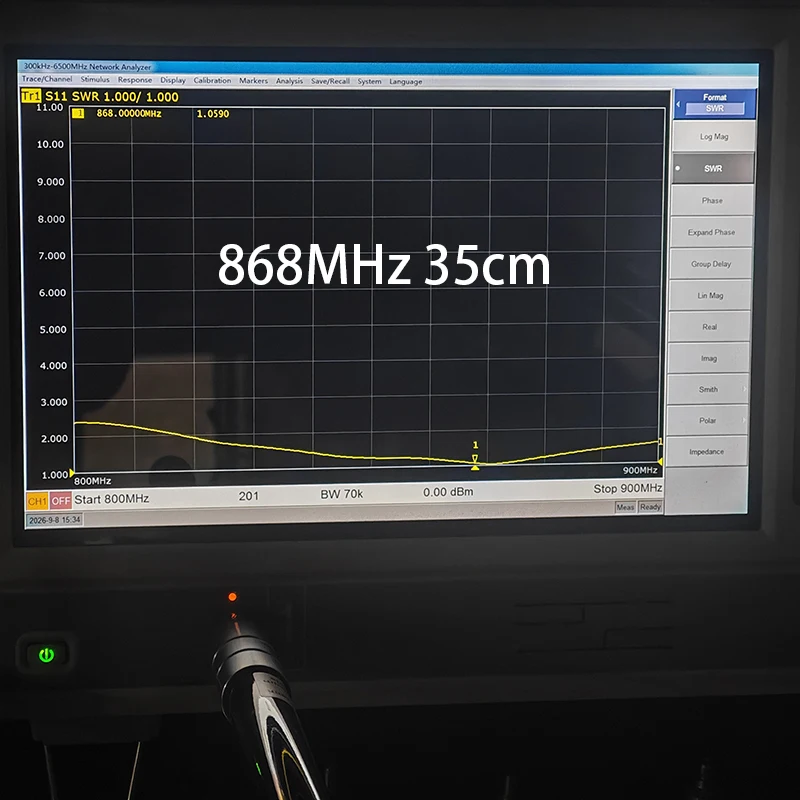Viewport: 800px width, 800px height.
Task: Click the Stop 900MHz field
Action: pyautogui.click(x=627, y=488)
